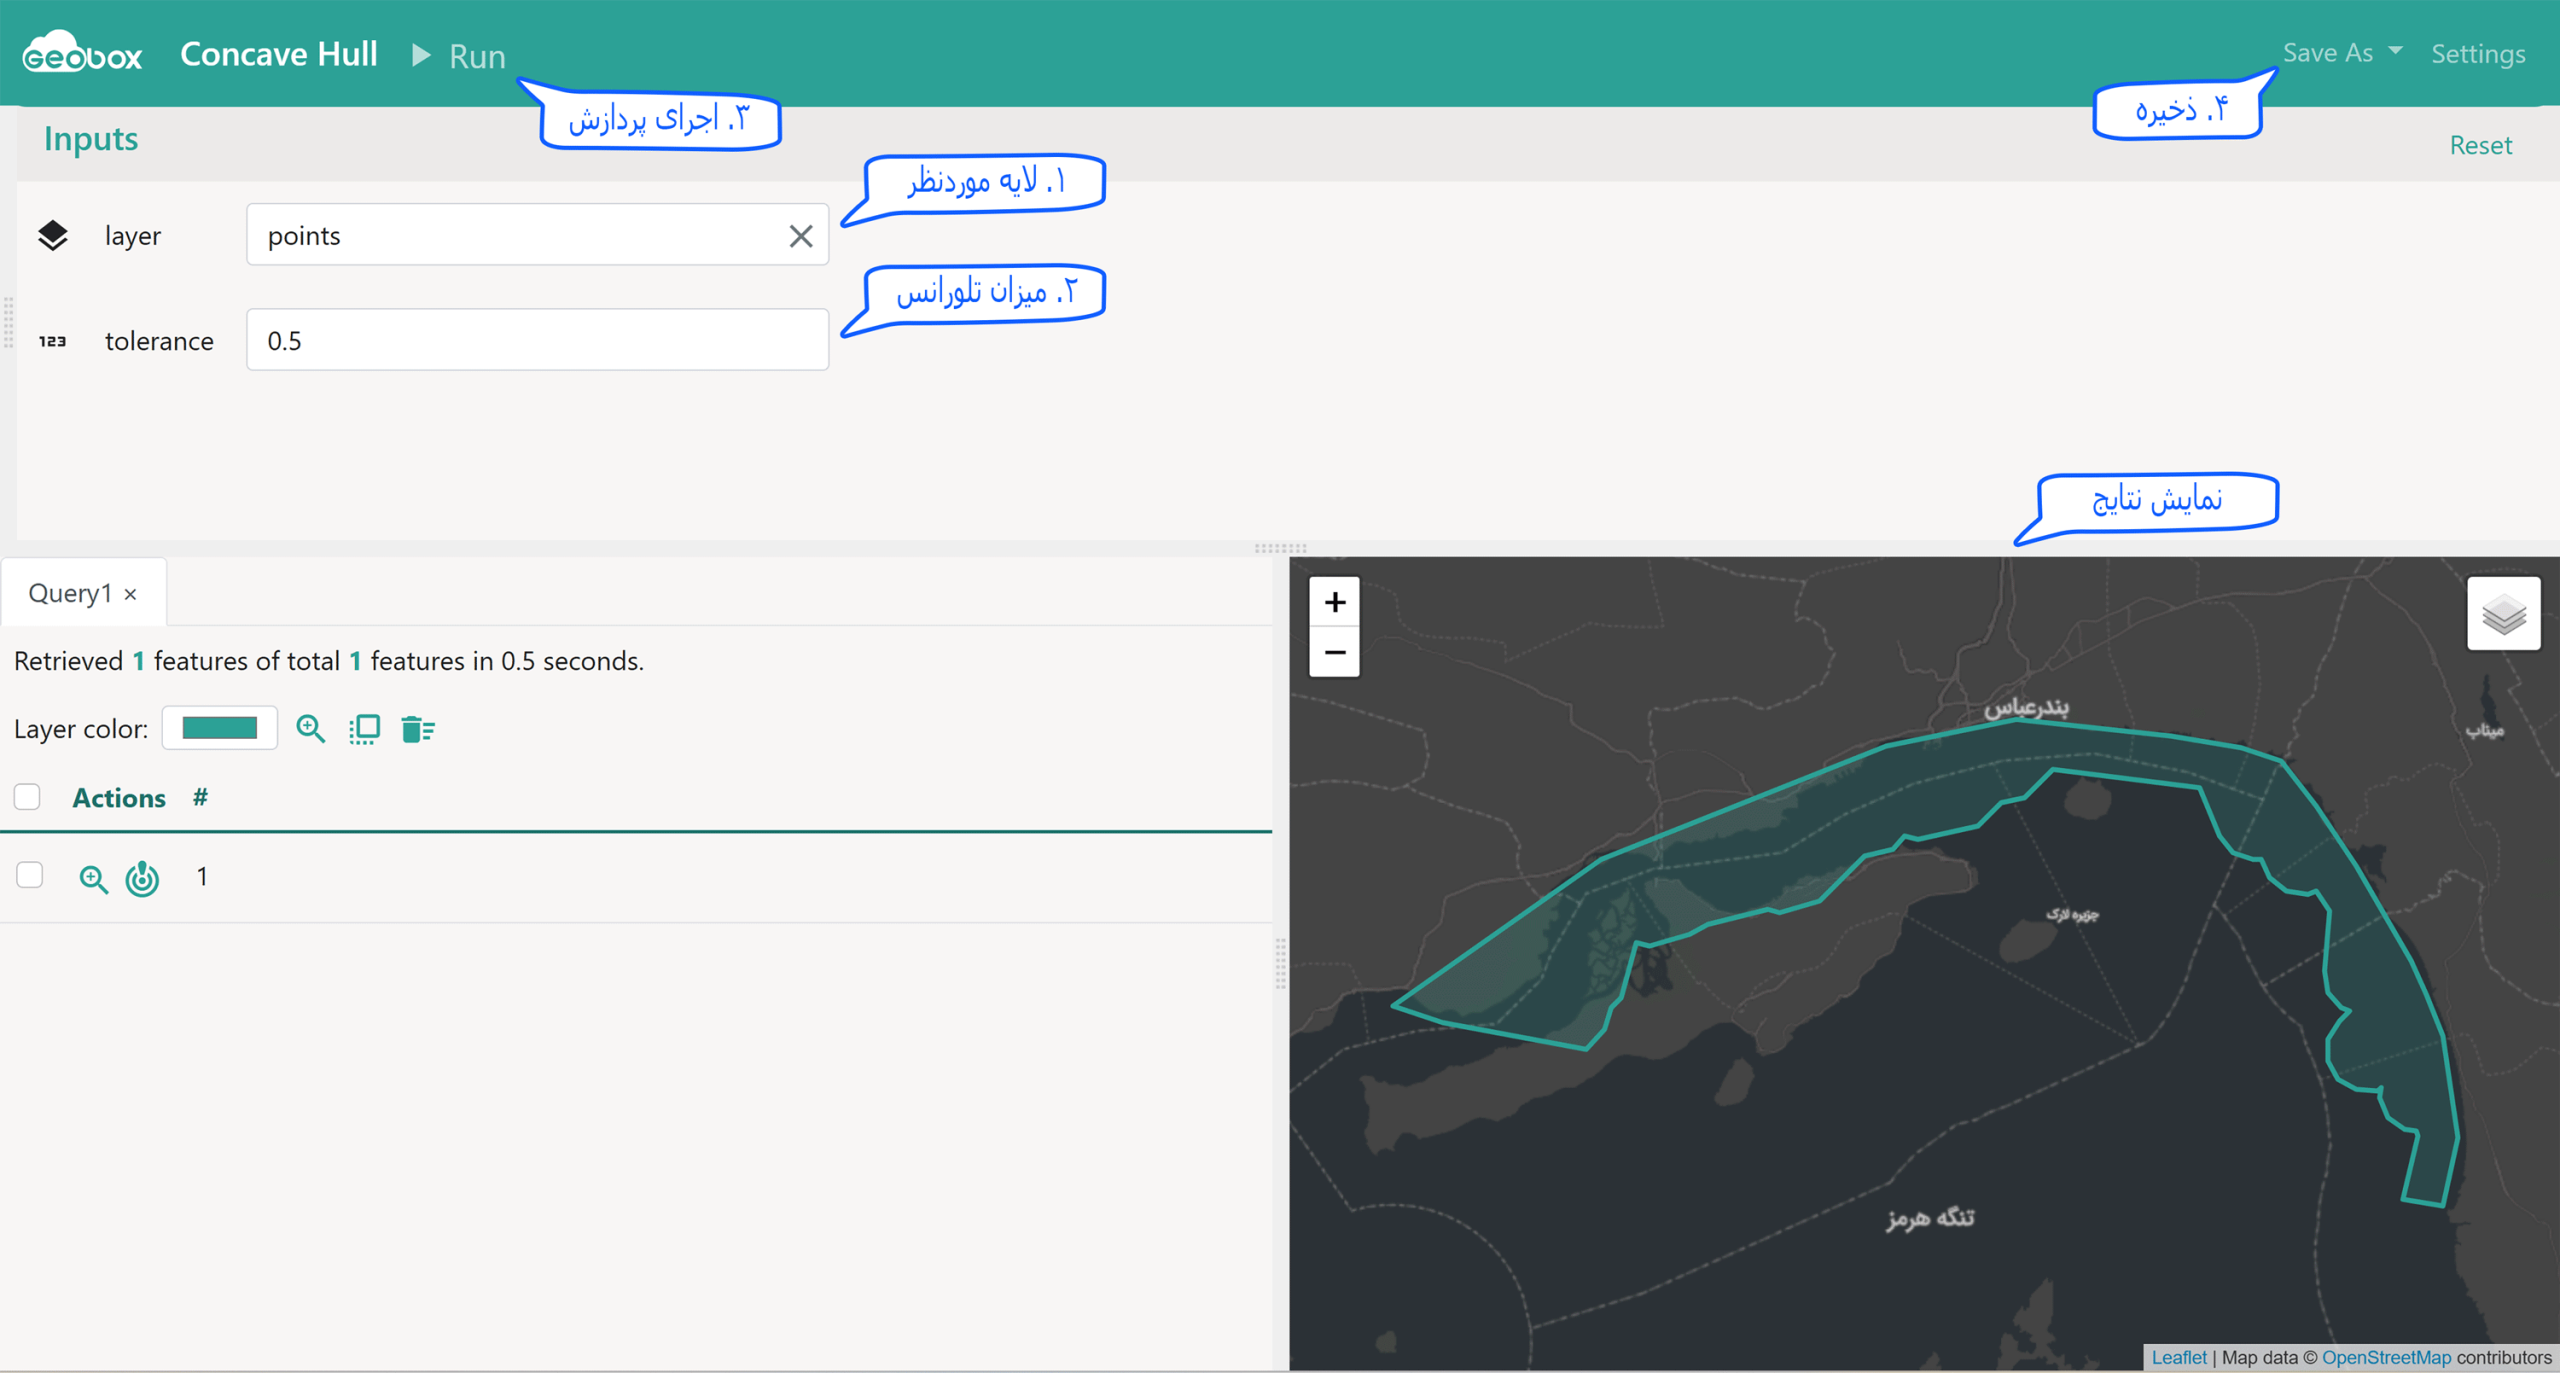Close the Query1 tab
The height and width of the screenshot is (1373, 2560).
point(131,594)
